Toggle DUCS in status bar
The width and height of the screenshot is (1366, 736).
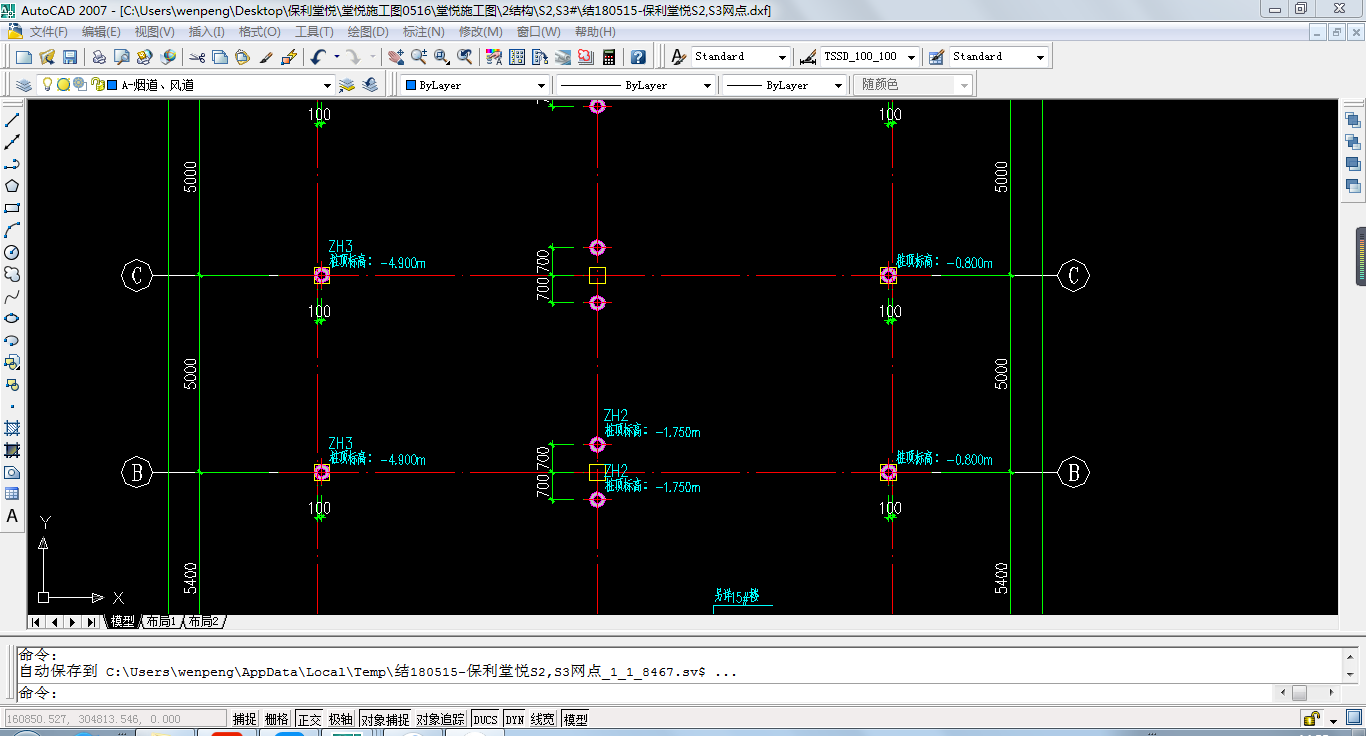coord(485,719)
